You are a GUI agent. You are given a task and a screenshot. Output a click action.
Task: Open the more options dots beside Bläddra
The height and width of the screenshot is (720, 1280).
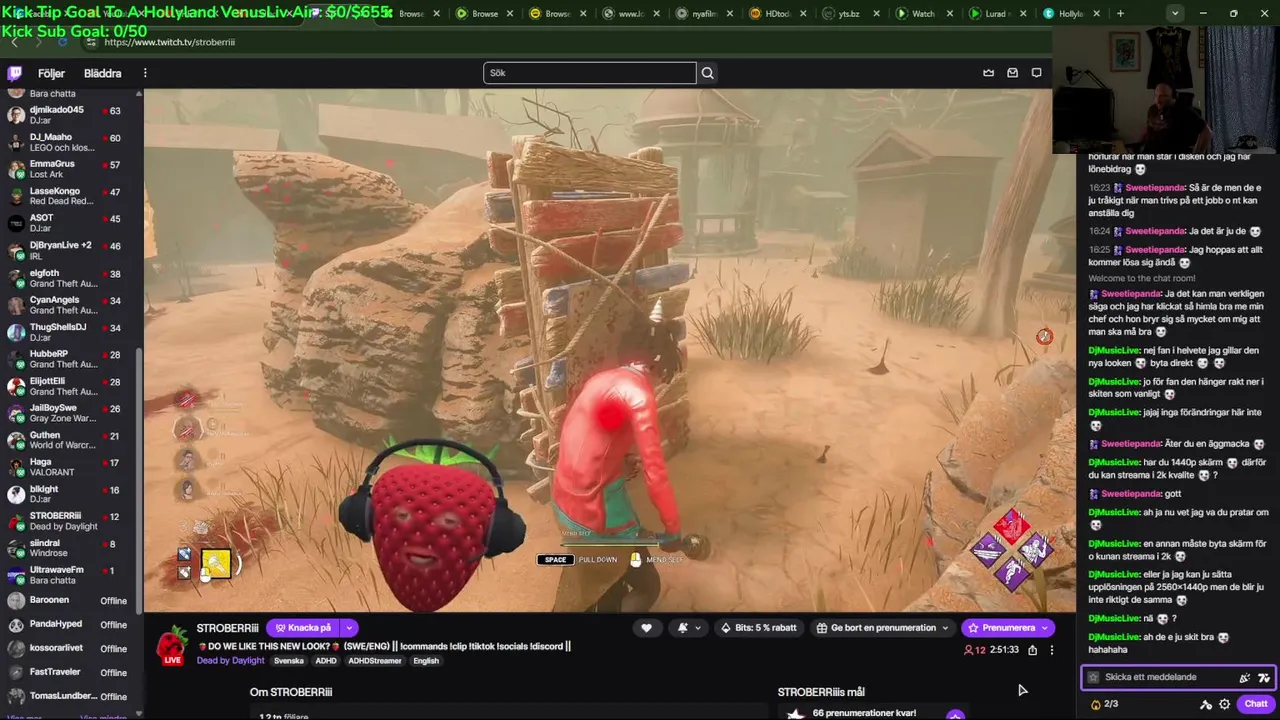click(x=145, y=73)
